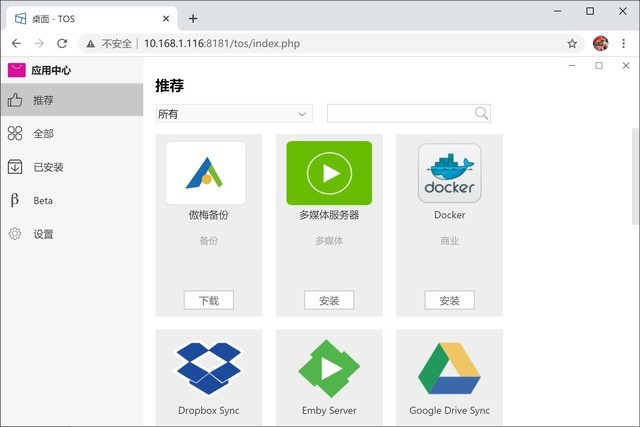Click the 不安全 warning triangle icon
This screenshot has height=427, width=640.
pyautogui.click(x=91, y=44)
